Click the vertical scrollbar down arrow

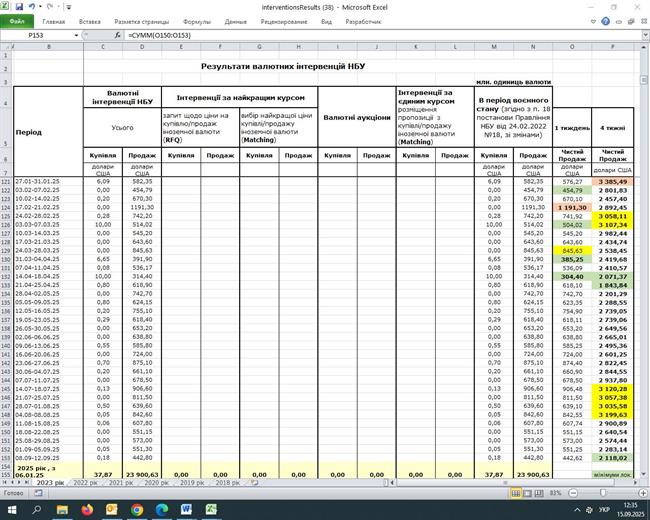tap(643, 474)
